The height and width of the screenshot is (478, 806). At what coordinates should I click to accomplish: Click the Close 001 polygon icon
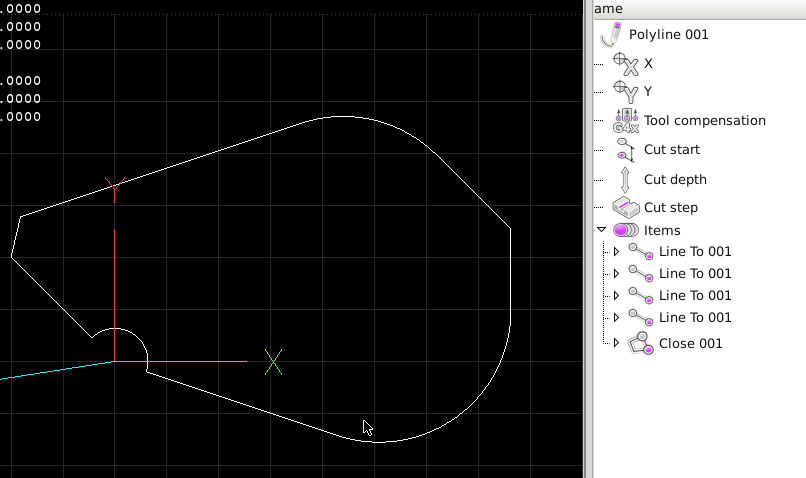(641, 343)
